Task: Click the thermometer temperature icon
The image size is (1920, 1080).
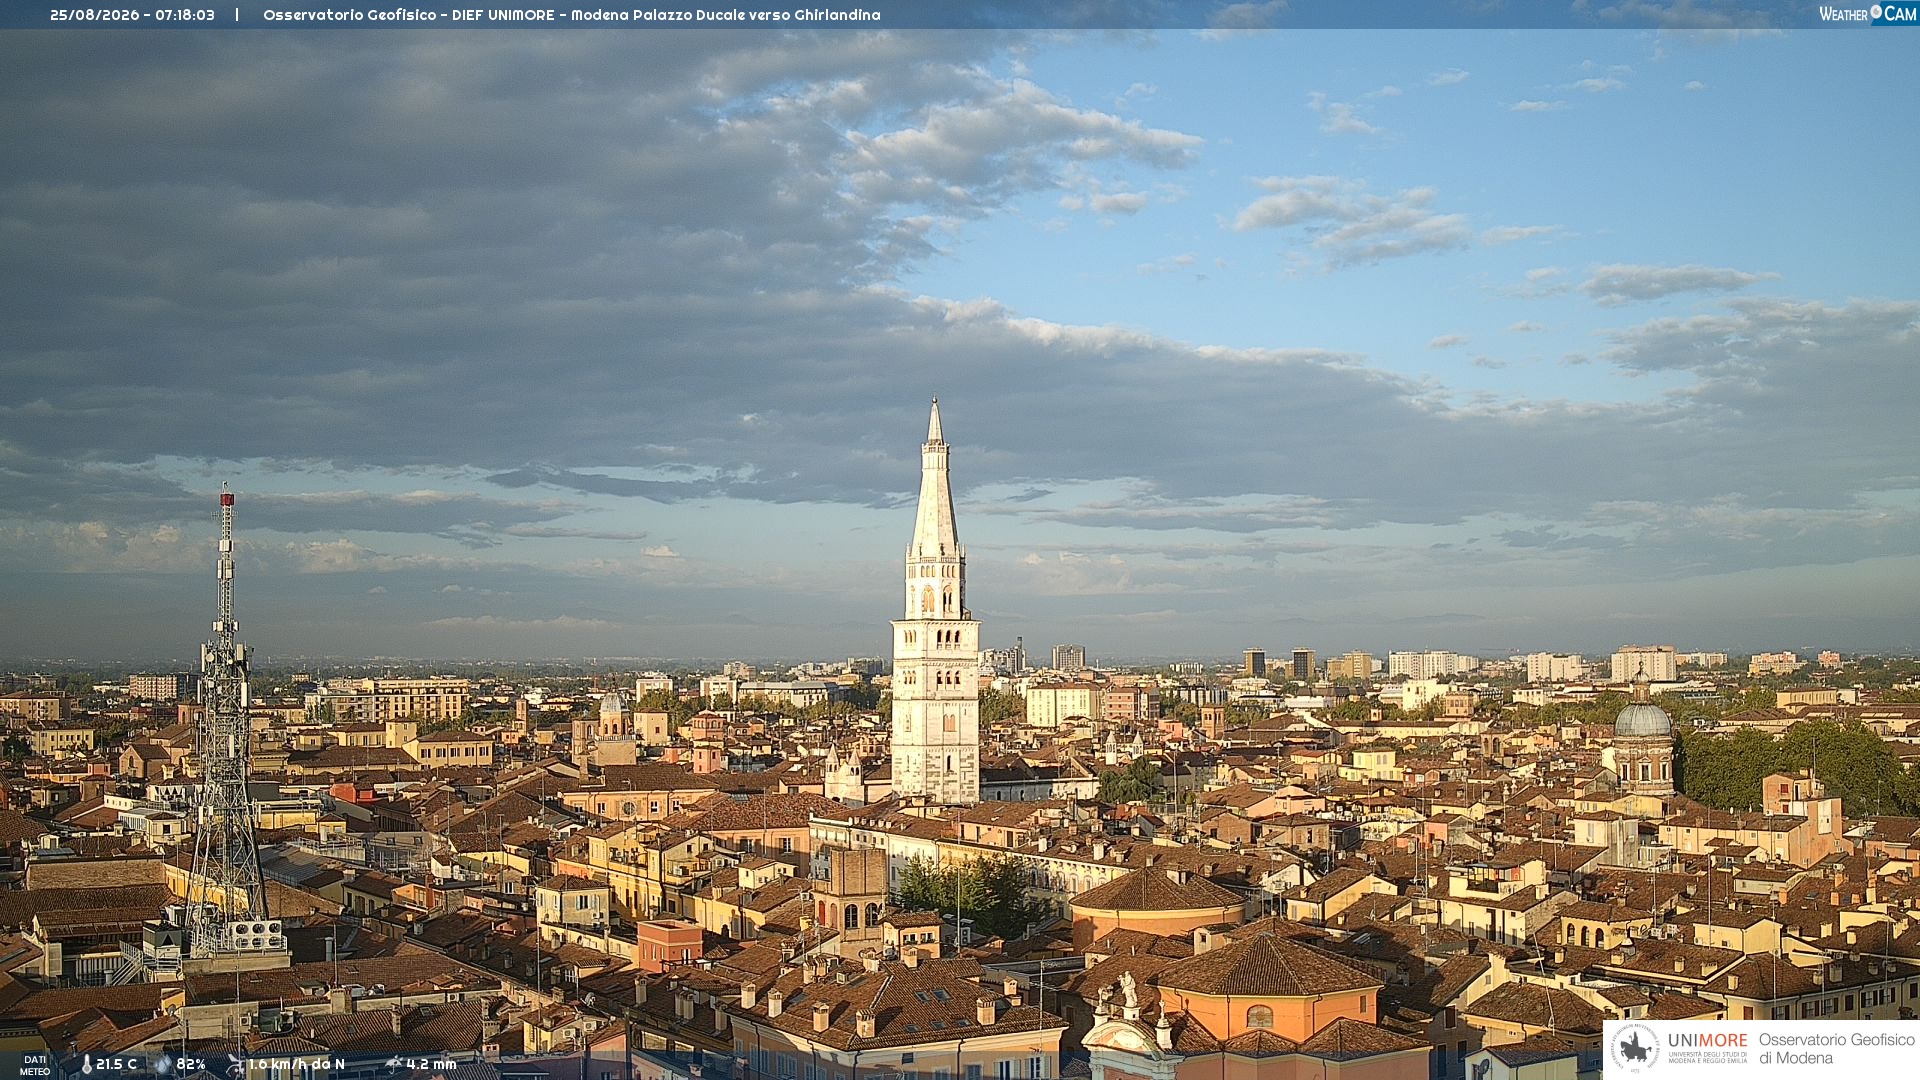Action: click(x=87, y=1064)
